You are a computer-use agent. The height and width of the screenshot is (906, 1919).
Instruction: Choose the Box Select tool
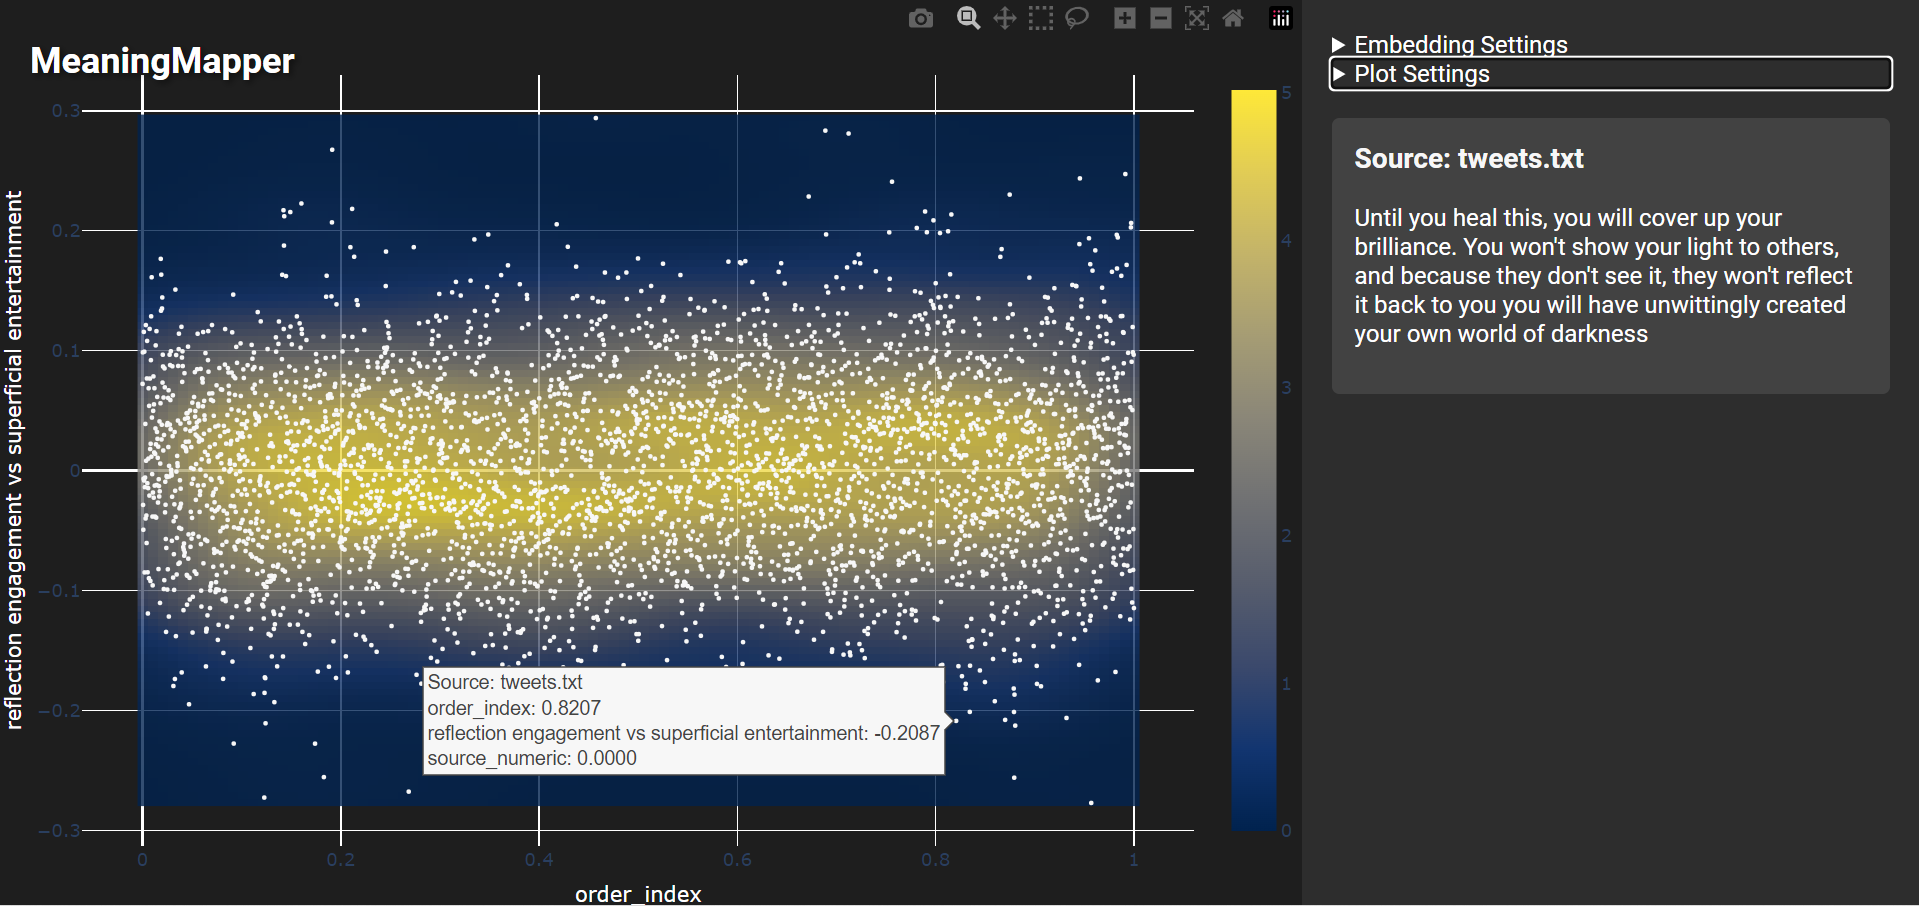1041,18
